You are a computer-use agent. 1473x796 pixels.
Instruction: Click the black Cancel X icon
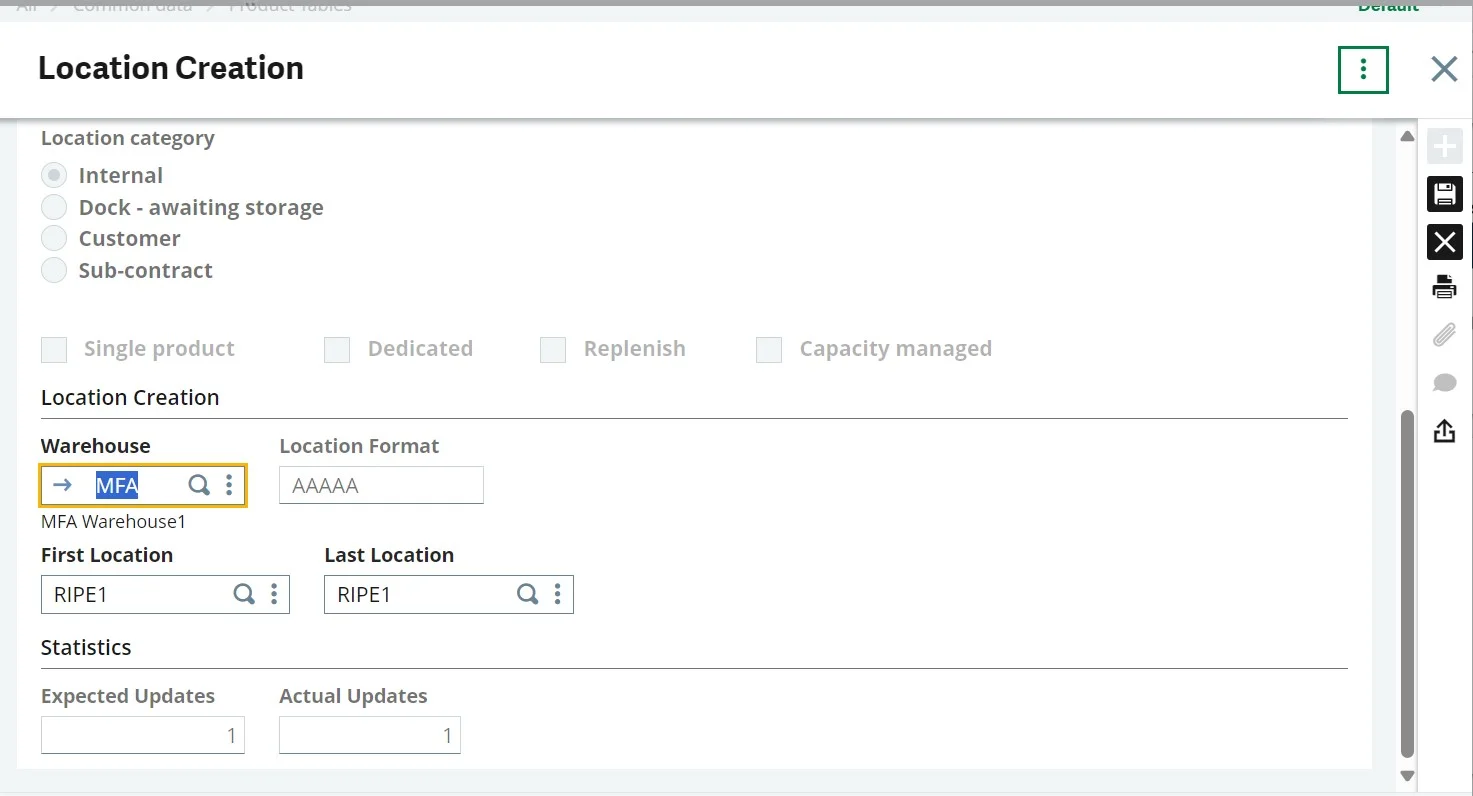(x=1444, y=242)
